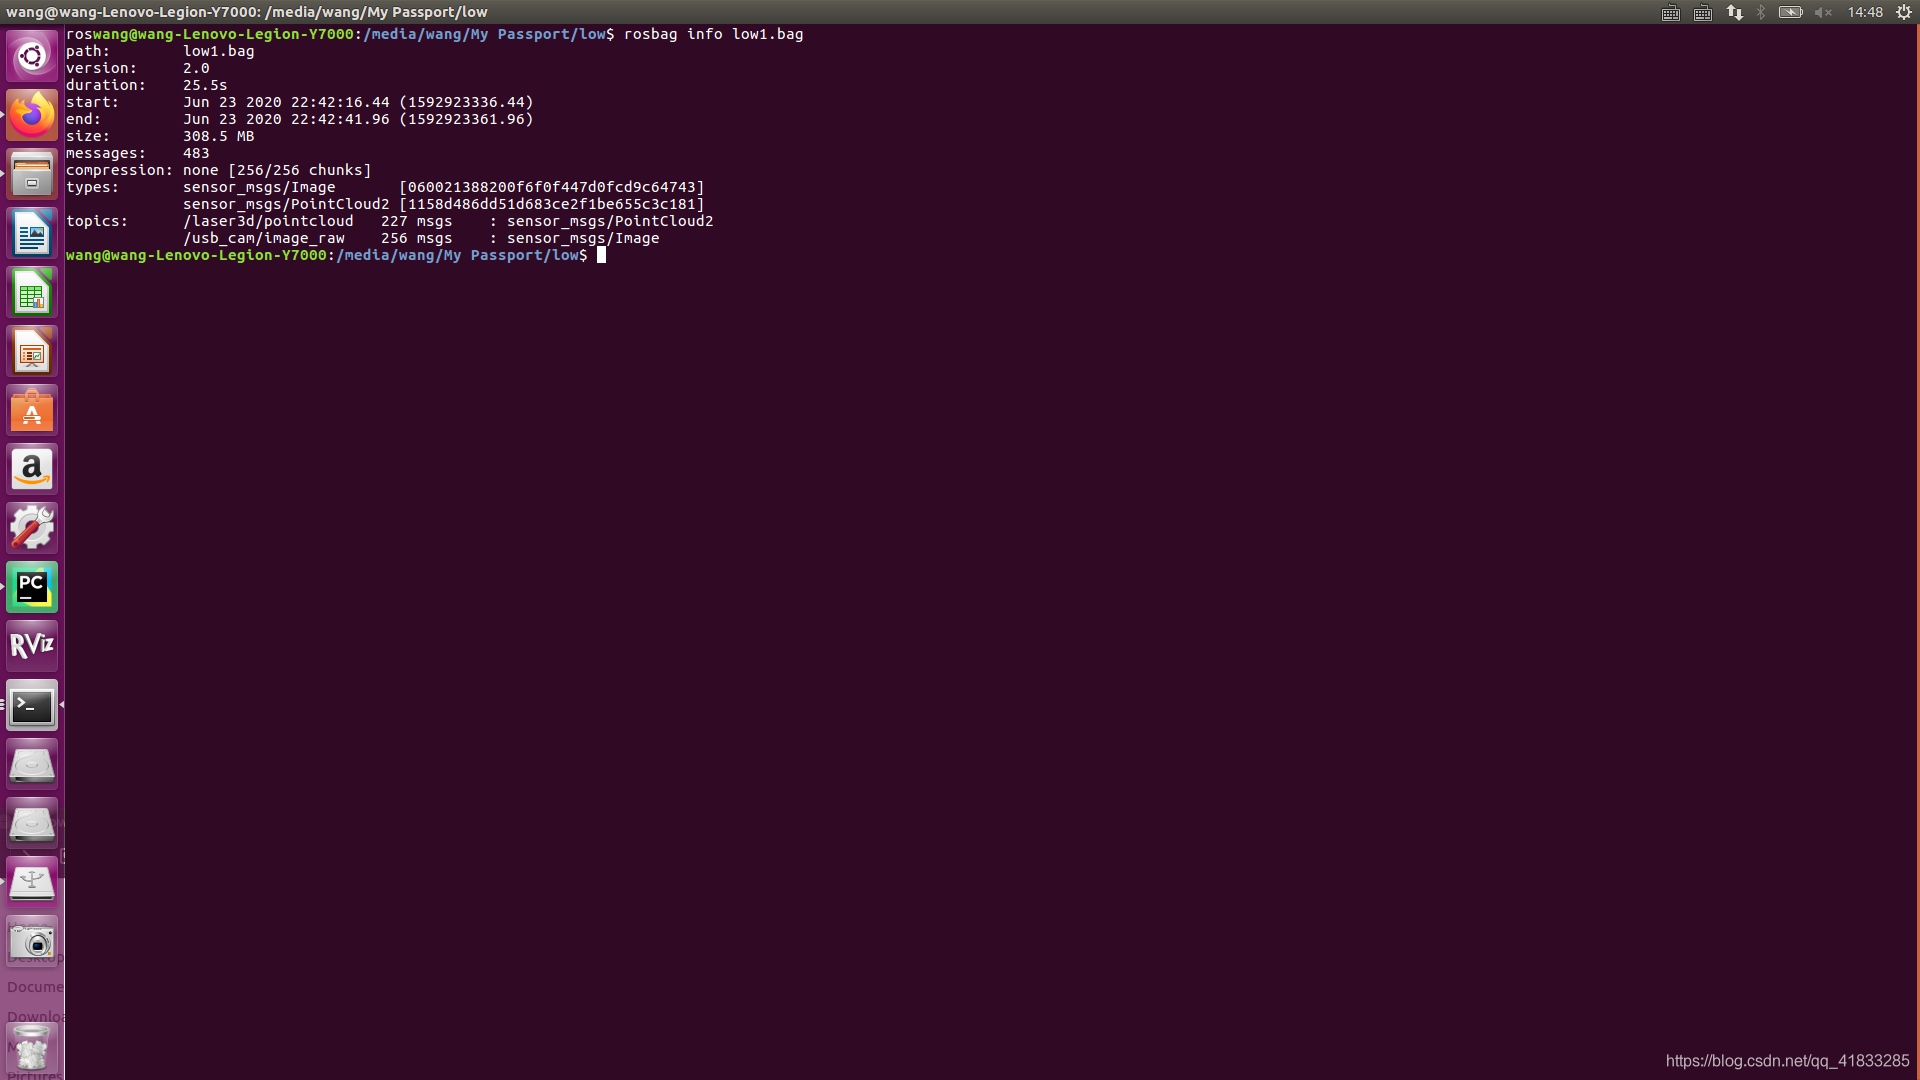Click the '227 msgs' count

point(417,221)
